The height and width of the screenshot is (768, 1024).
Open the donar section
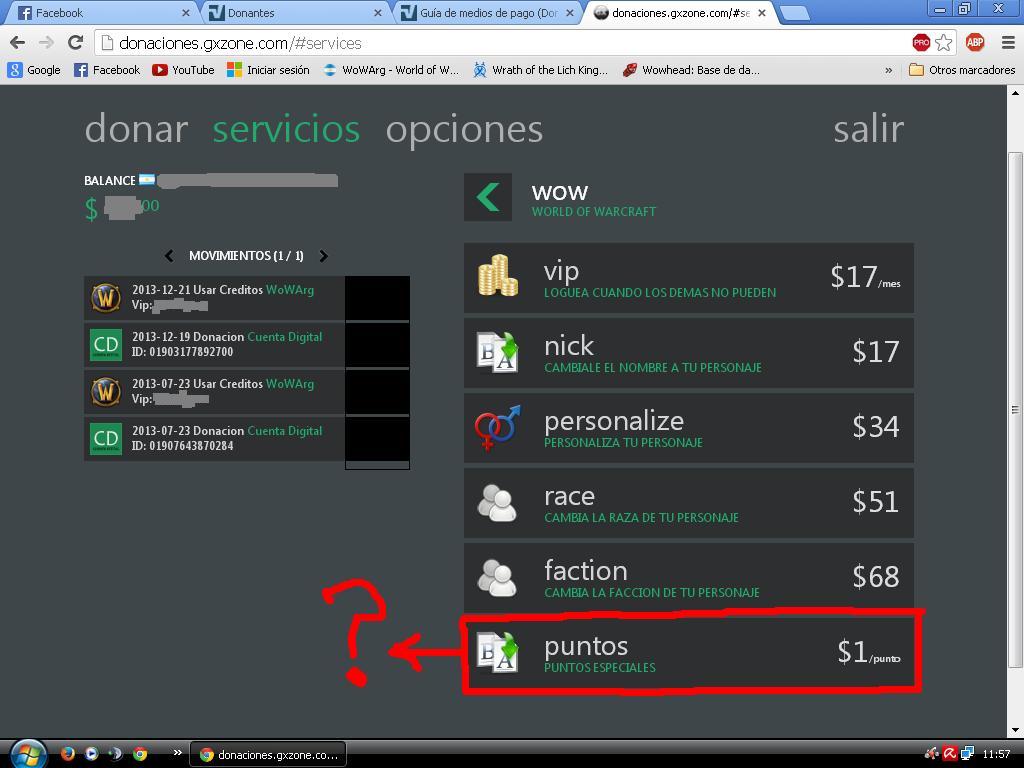click(x=136, y=129)
